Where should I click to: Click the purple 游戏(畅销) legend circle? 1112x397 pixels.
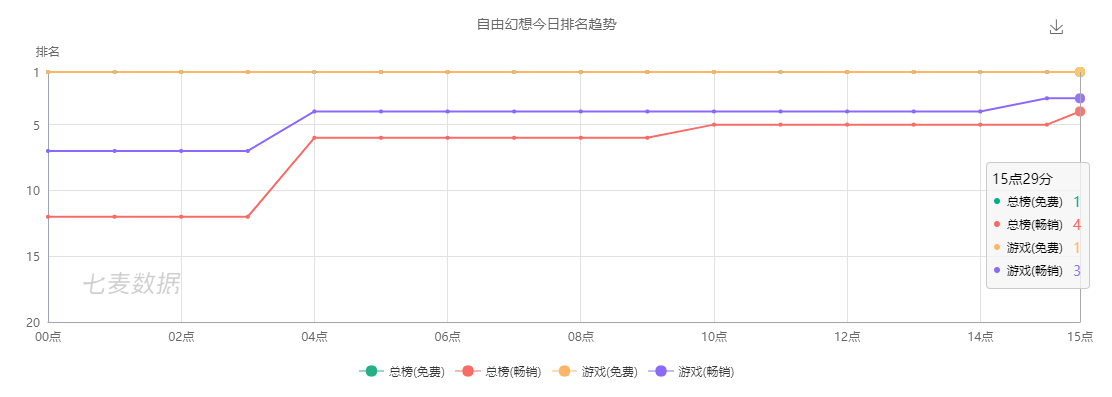click(660, 371)
